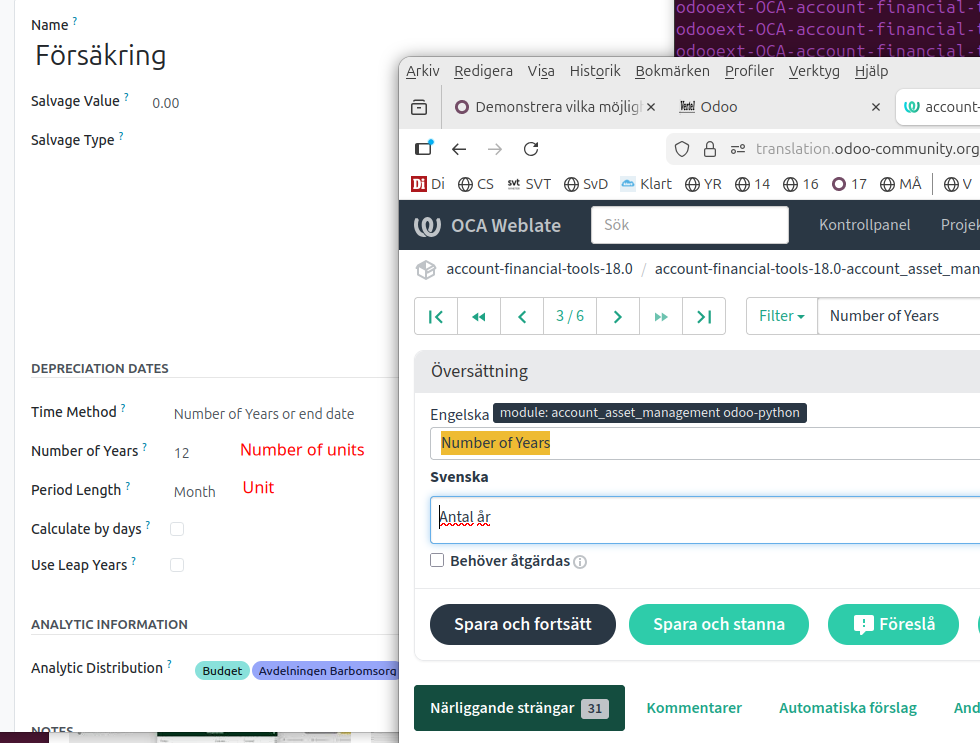The height and width of the screenshot is (743, 980).
Task: Open the Historik menu
Action: pos(595,71)
